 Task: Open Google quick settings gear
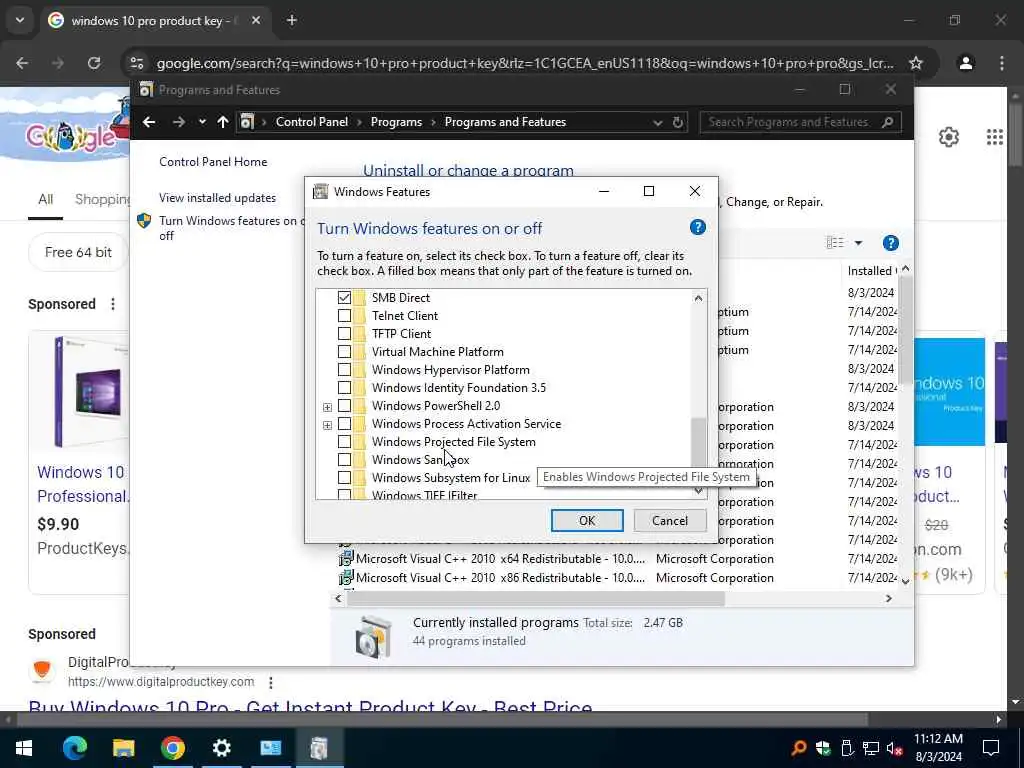949,137
